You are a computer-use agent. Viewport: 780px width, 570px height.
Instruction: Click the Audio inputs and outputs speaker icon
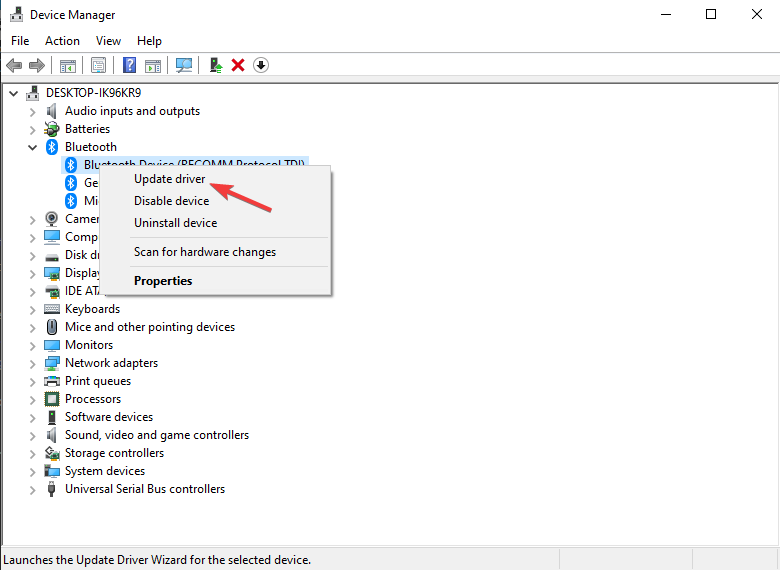[x=52, y=111]
